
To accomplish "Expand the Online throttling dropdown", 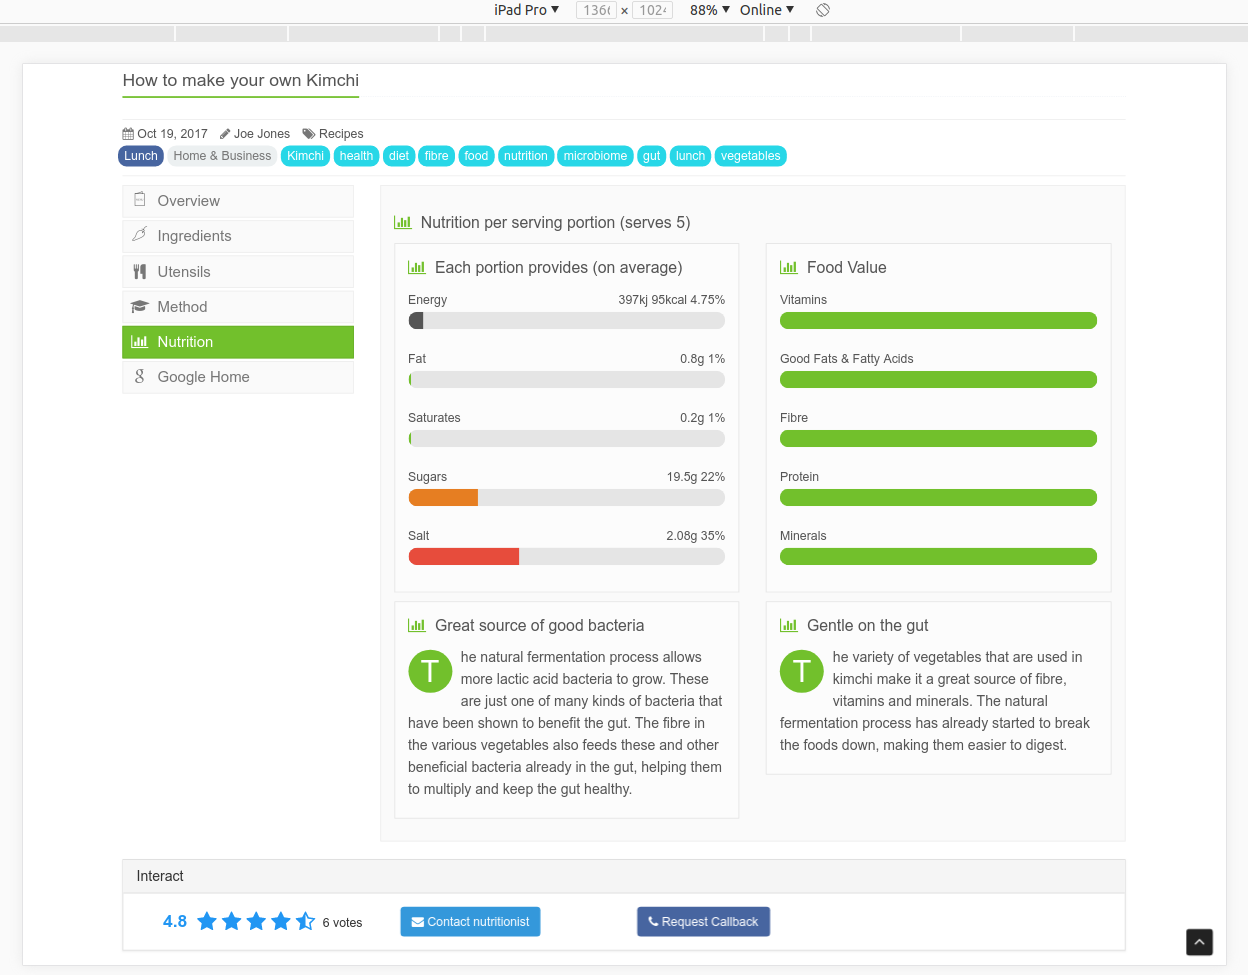I will (x=766, y=10).
